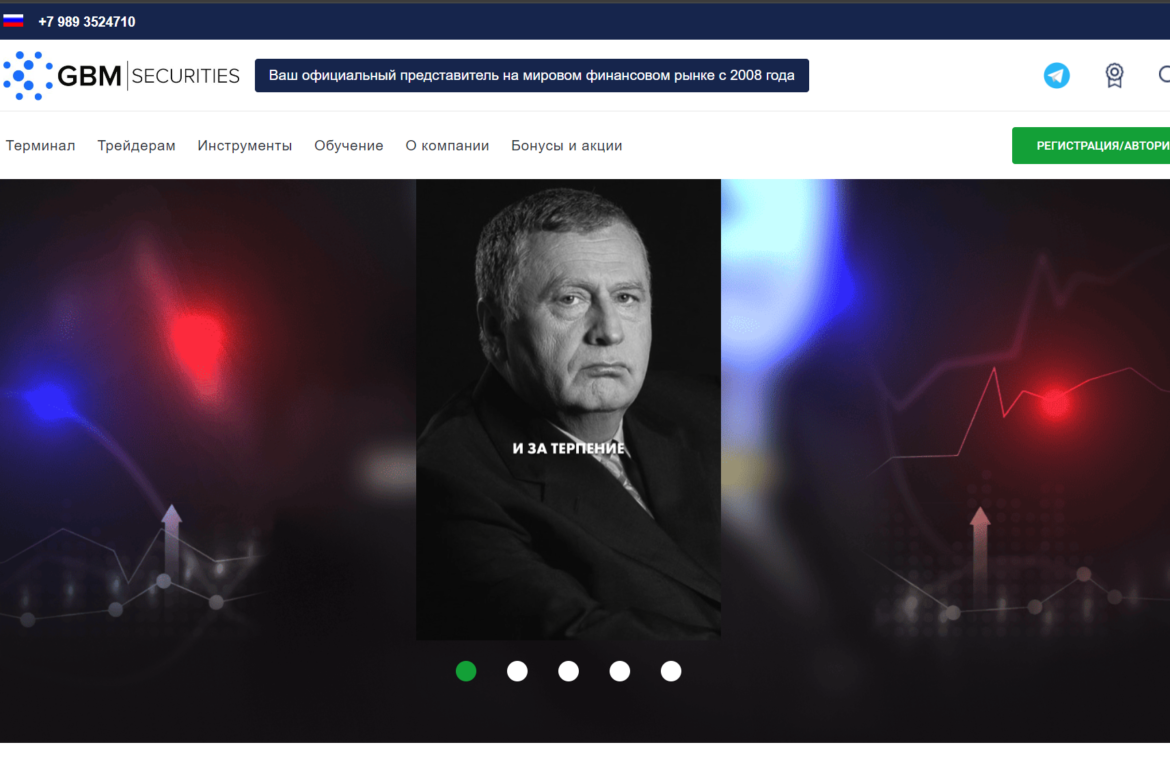The width and height of the screenshot is (1170, 760).
Task: Click the black-and-white portrait slide image
Action: coord(569,409)
